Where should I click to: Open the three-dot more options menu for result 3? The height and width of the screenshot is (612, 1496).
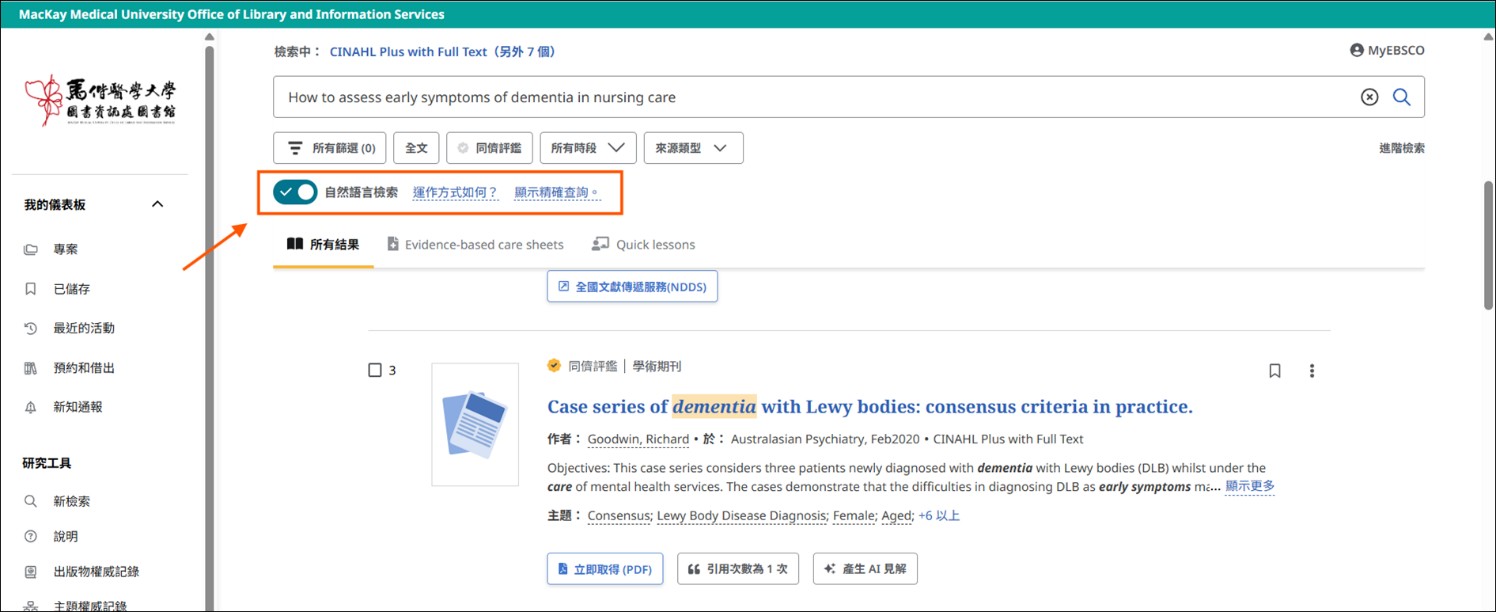[x=1312, y=371]
